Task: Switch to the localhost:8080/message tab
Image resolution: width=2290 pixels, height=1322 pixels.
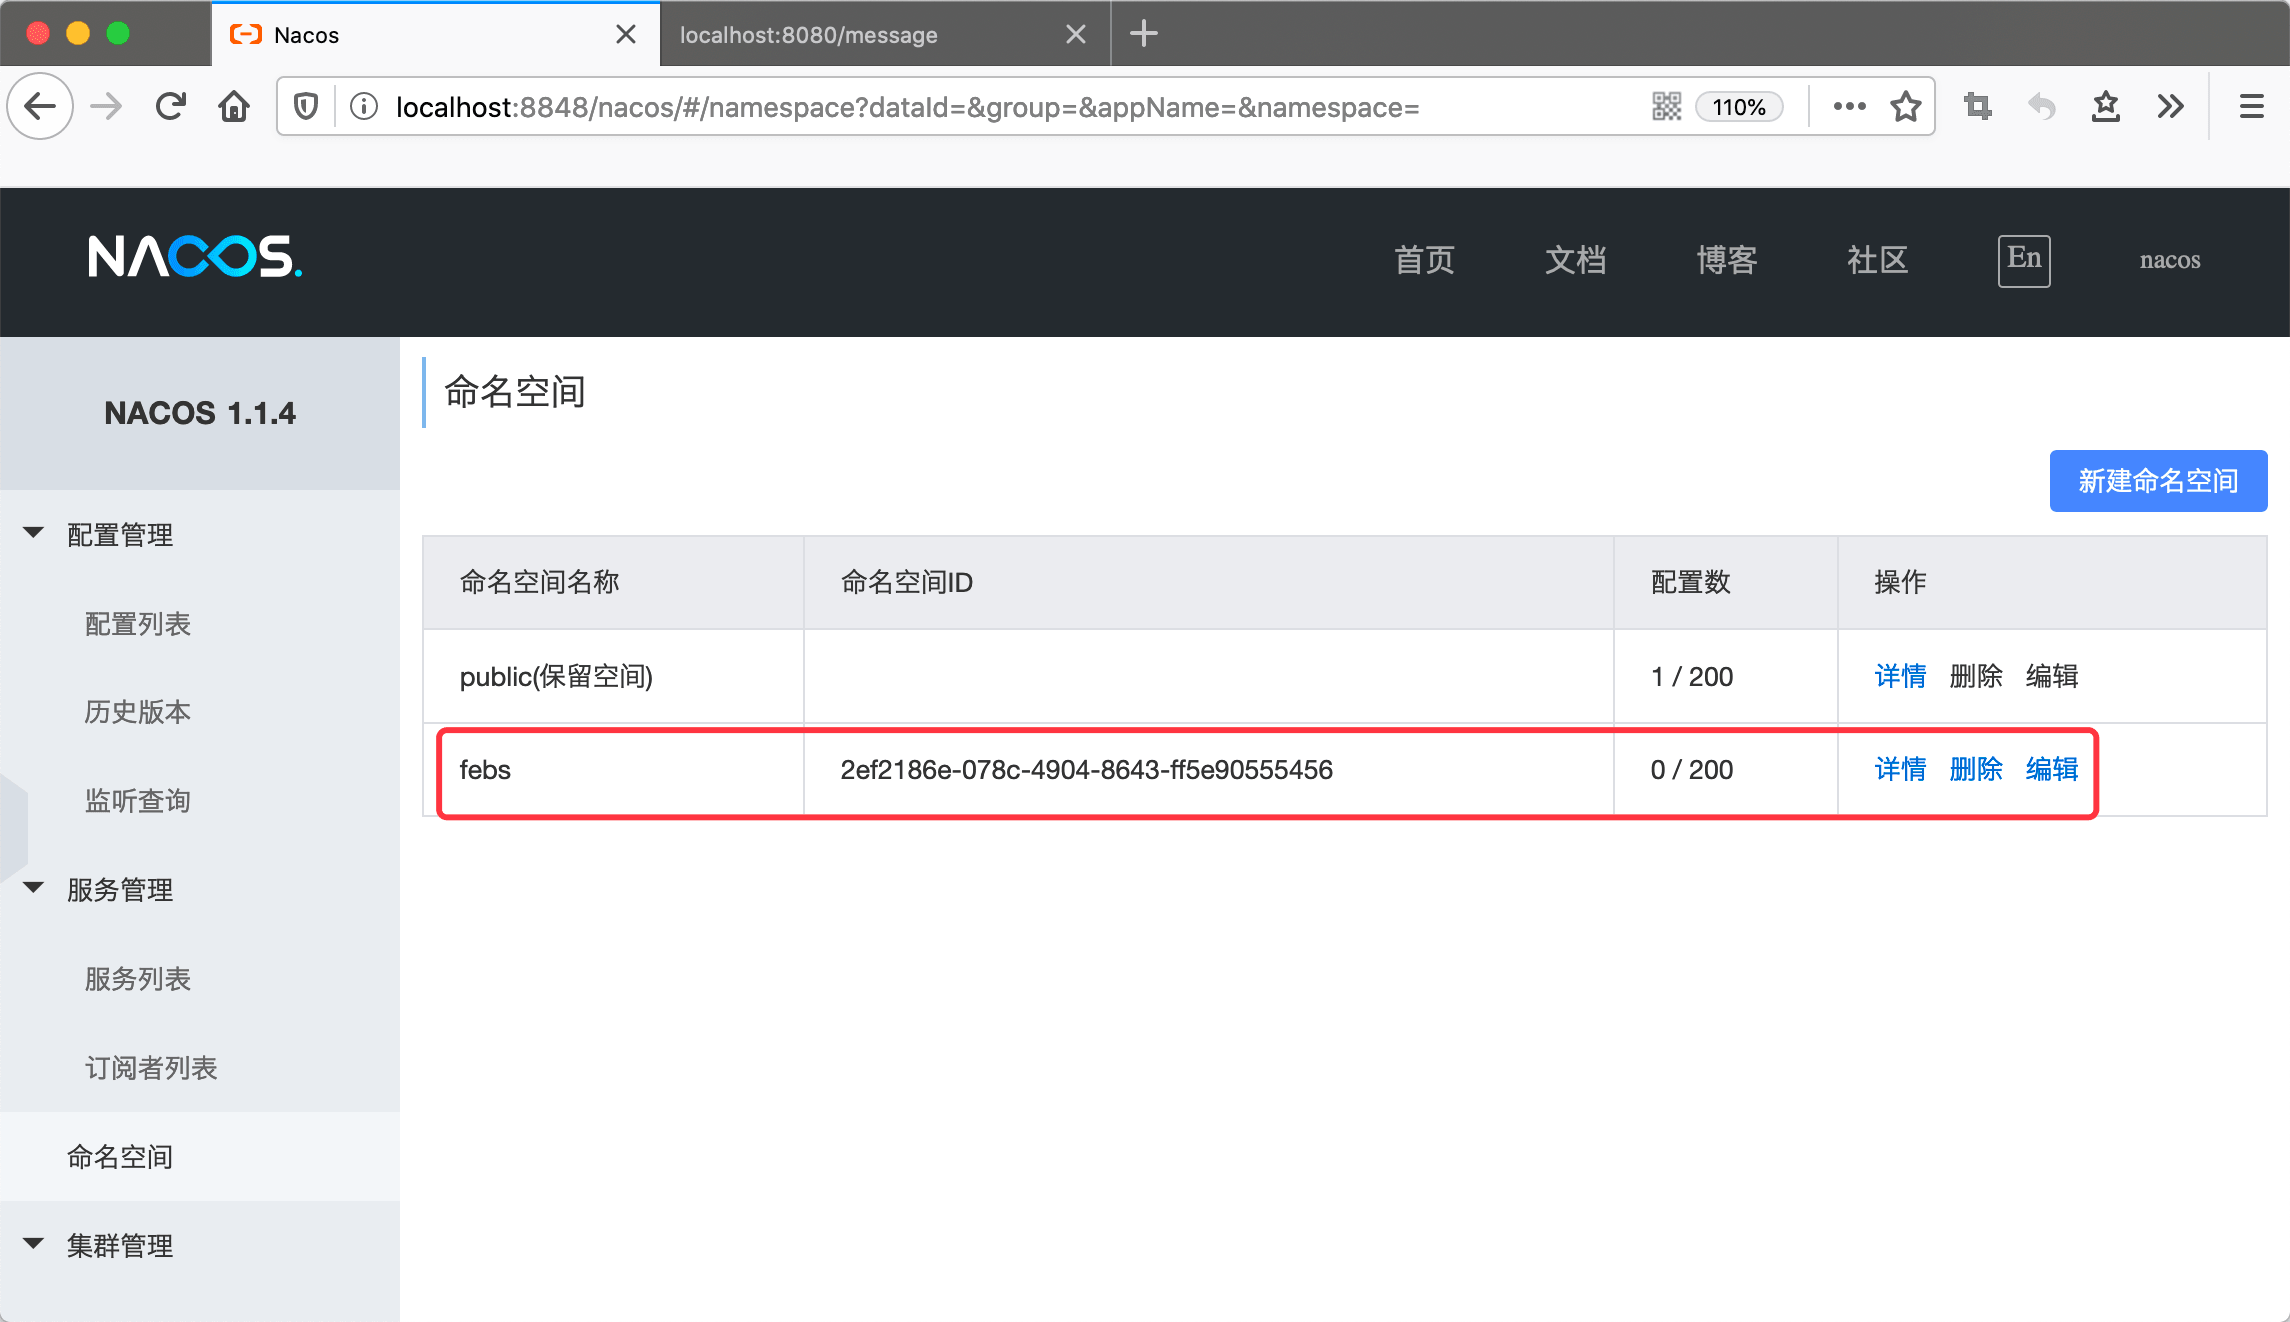Action: click(x=885, y=34)
